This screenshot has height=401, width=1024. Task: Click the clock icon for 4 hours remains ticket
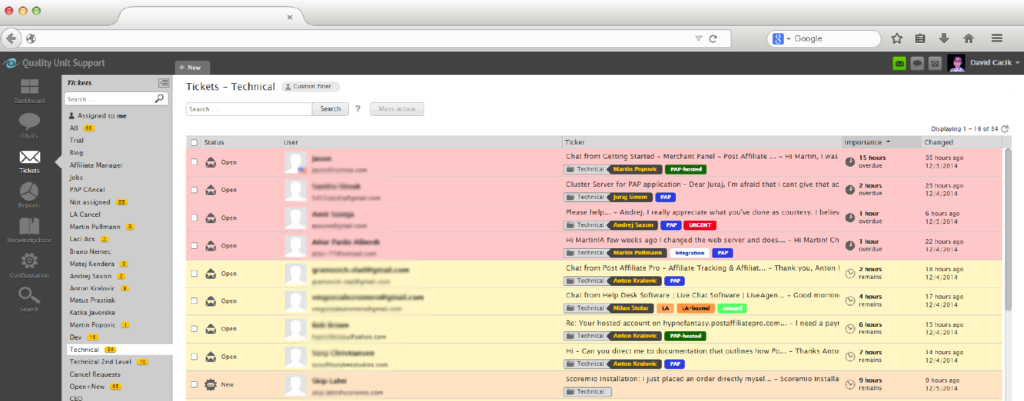pos(850,300)
